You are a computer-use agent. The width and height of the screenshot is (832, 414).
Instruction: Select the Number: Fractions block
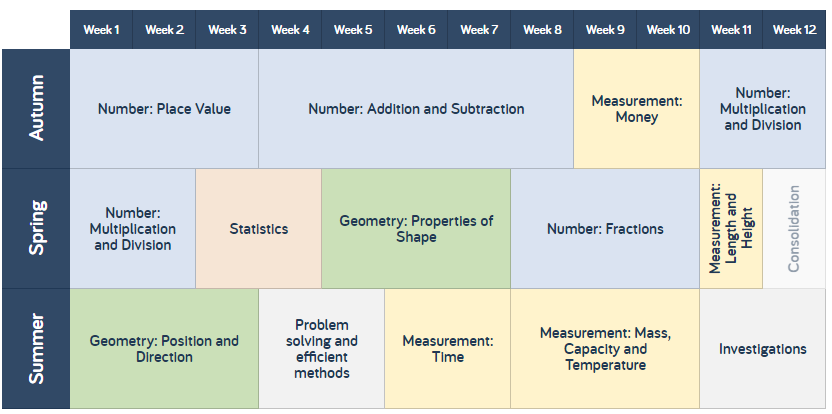tap(605, 229)
